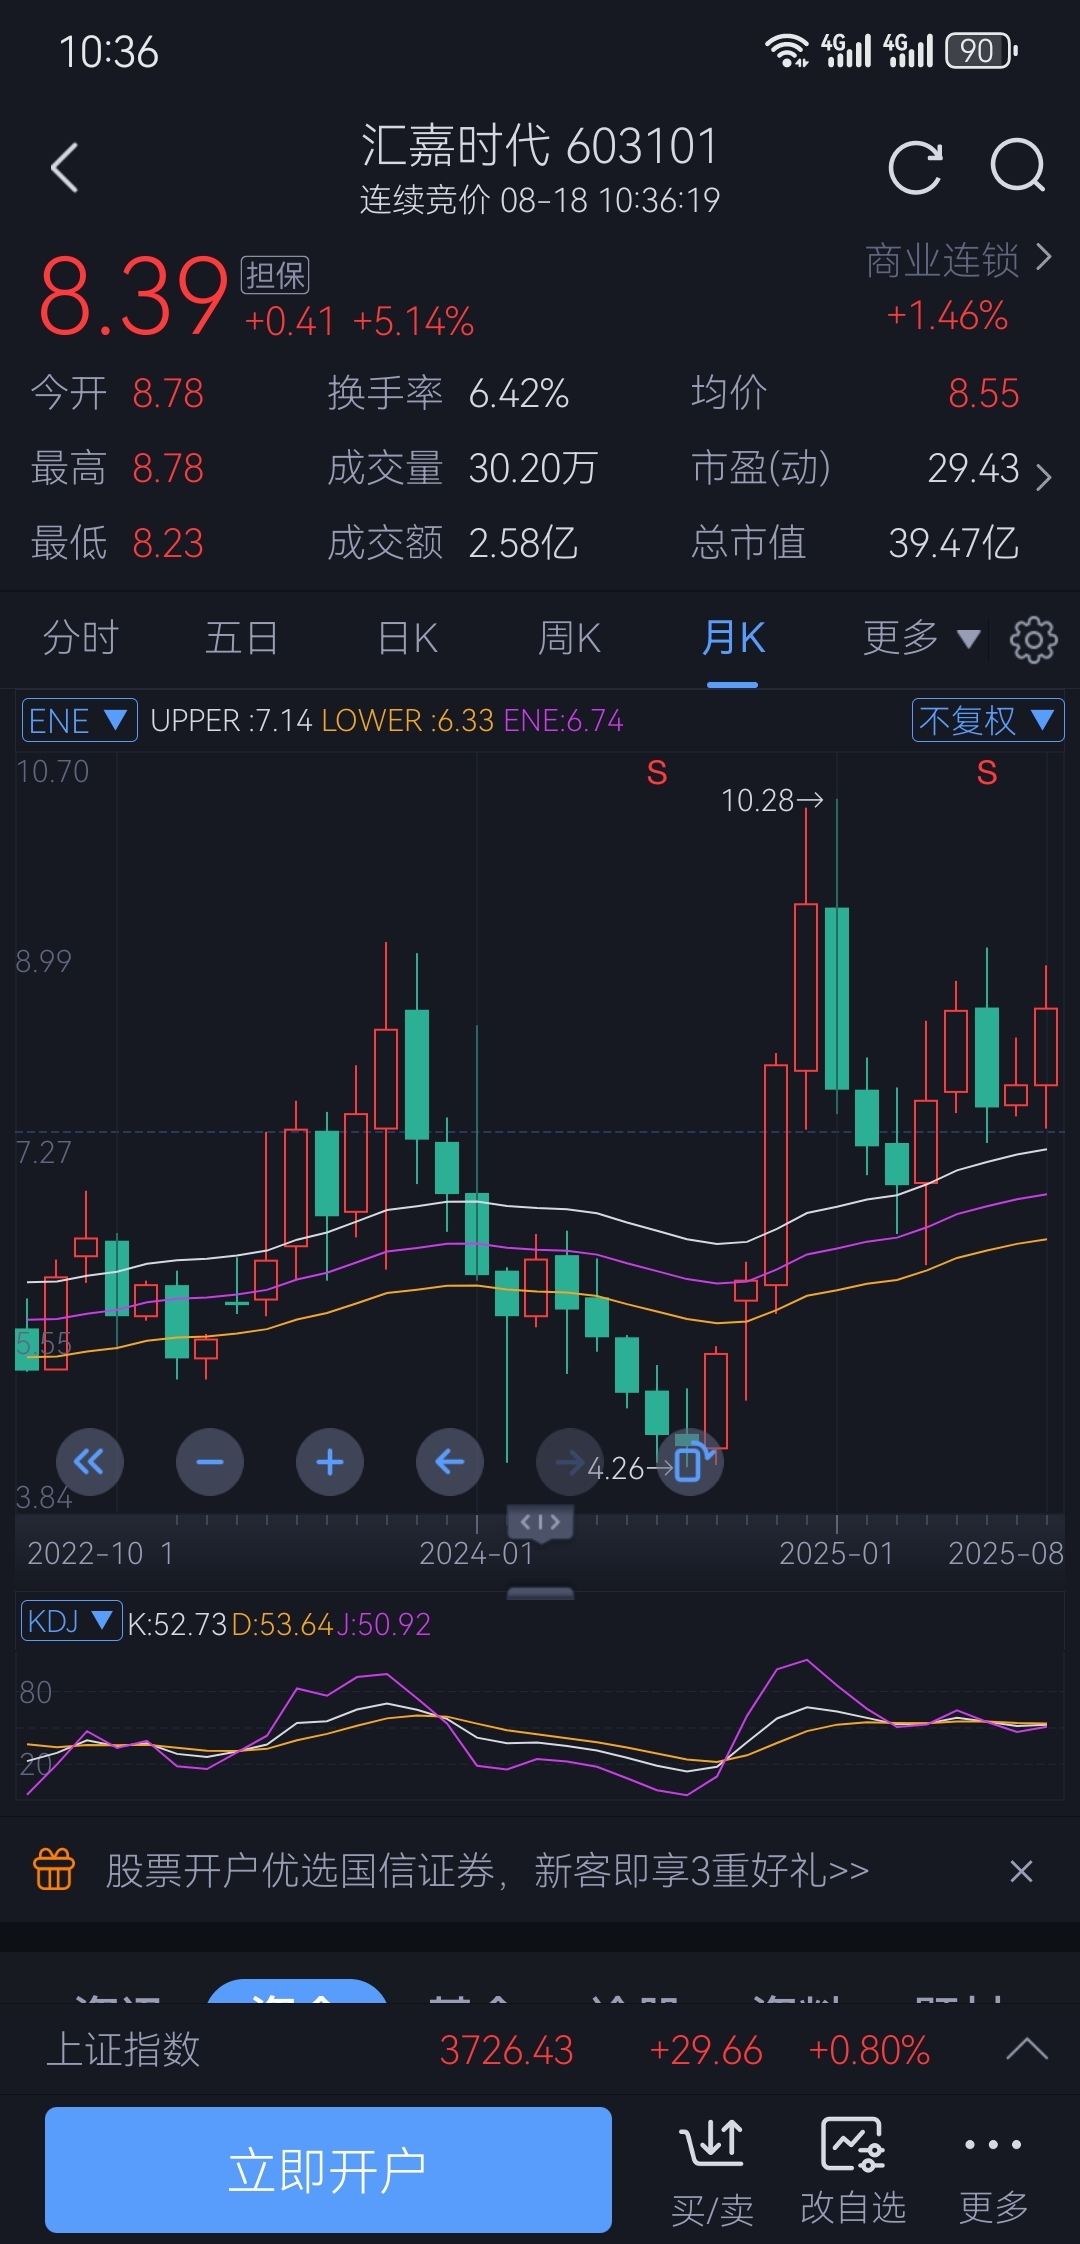Check the battery 90 indicator

pyautogui.click(x=981, y=50)
